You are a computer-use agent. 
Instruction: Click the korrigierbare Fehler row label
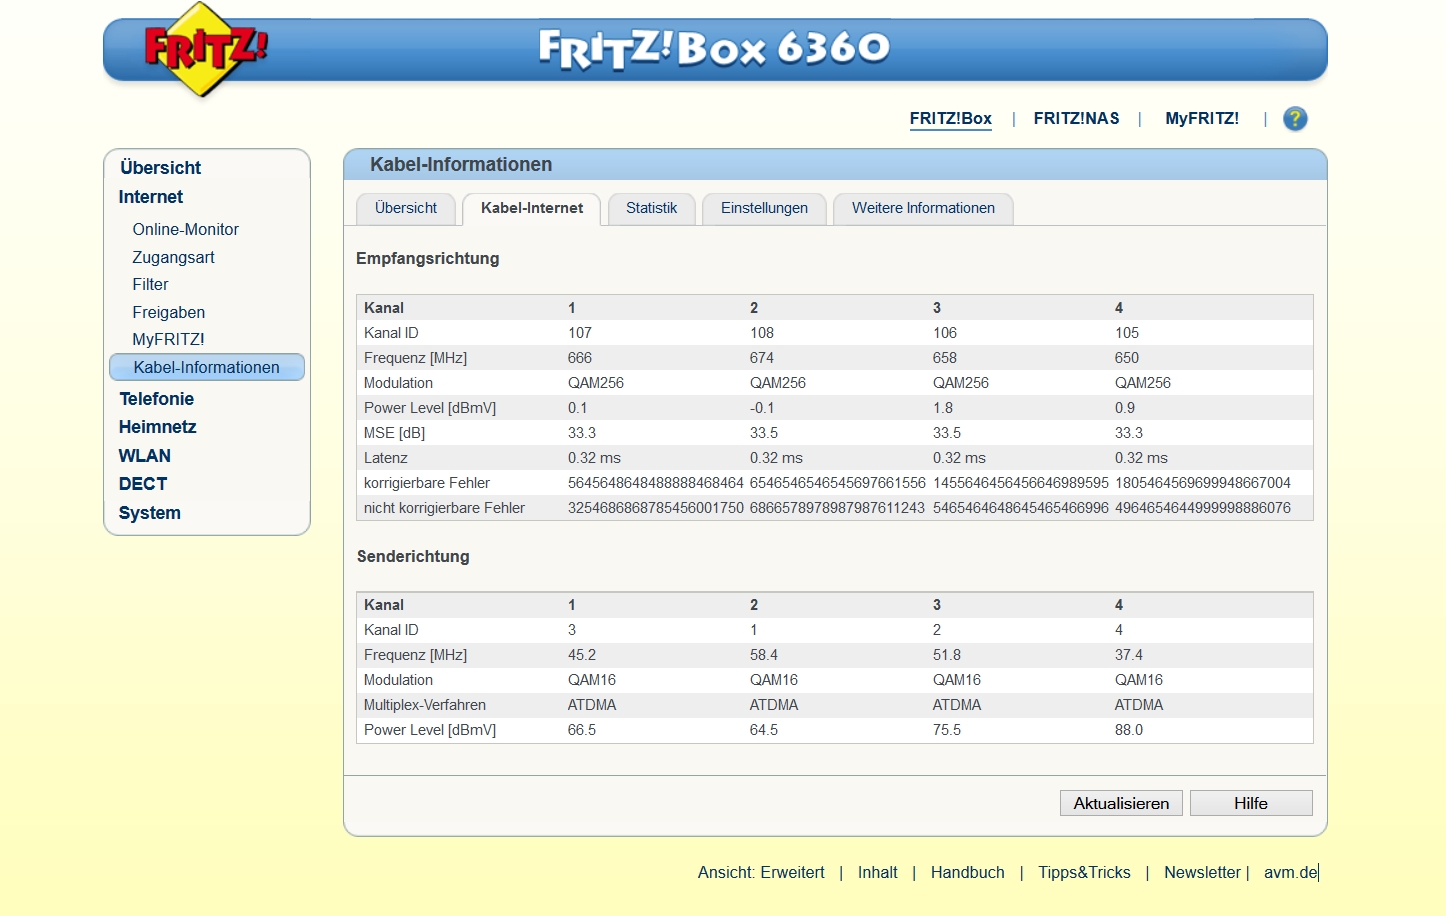tap(427, 483)
